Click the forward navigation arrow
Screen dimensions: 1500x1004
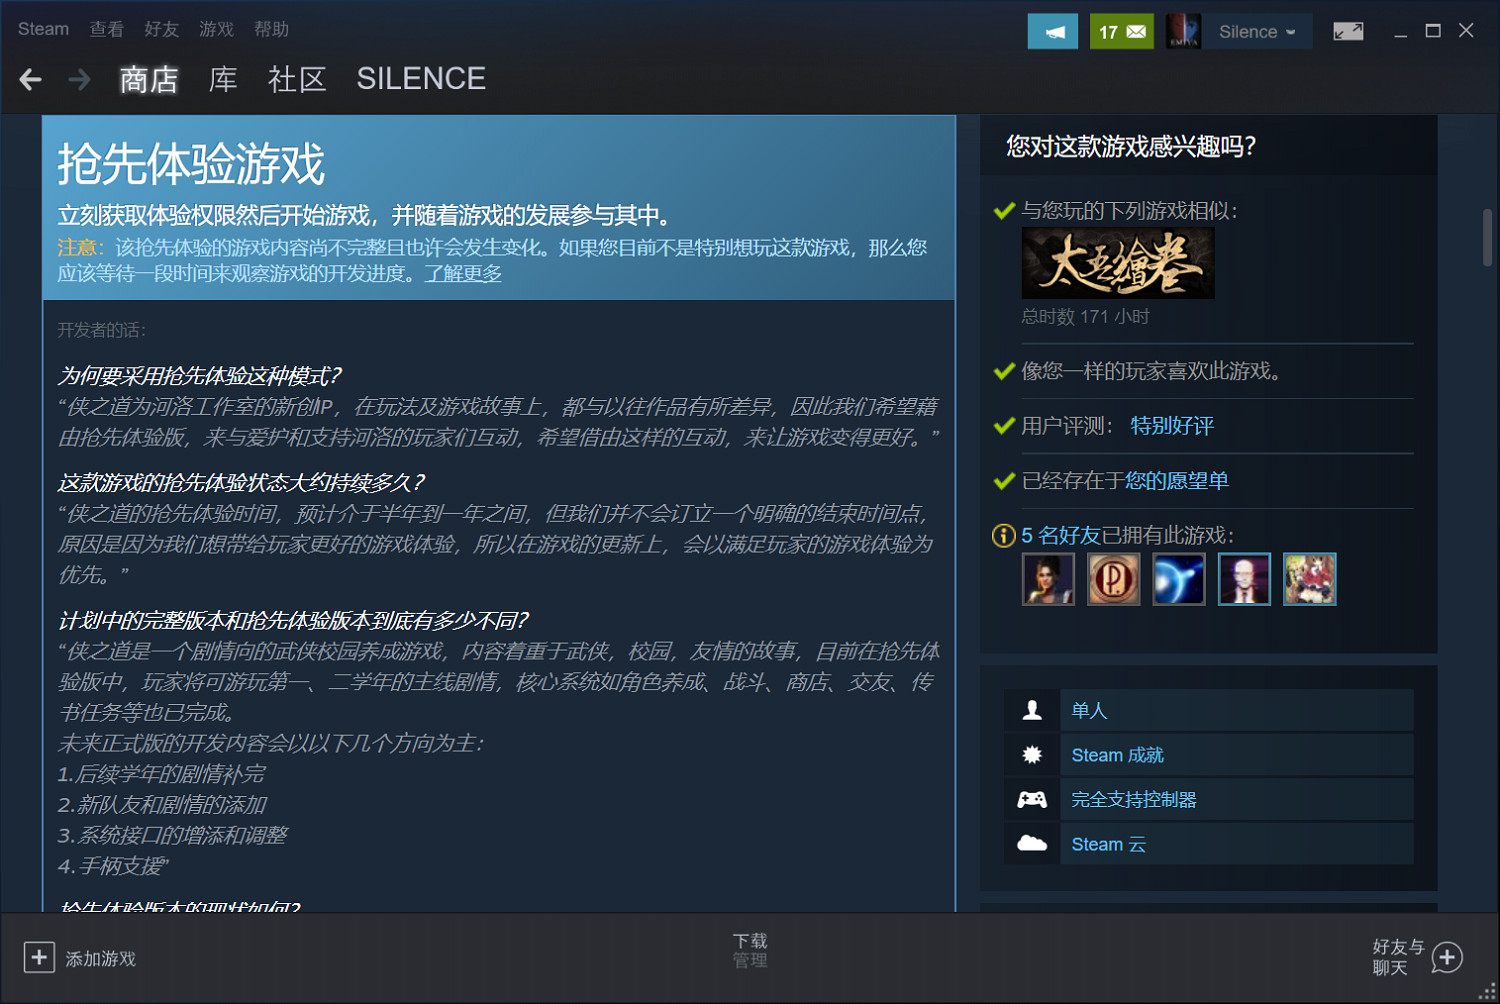[x=79, y=79]
